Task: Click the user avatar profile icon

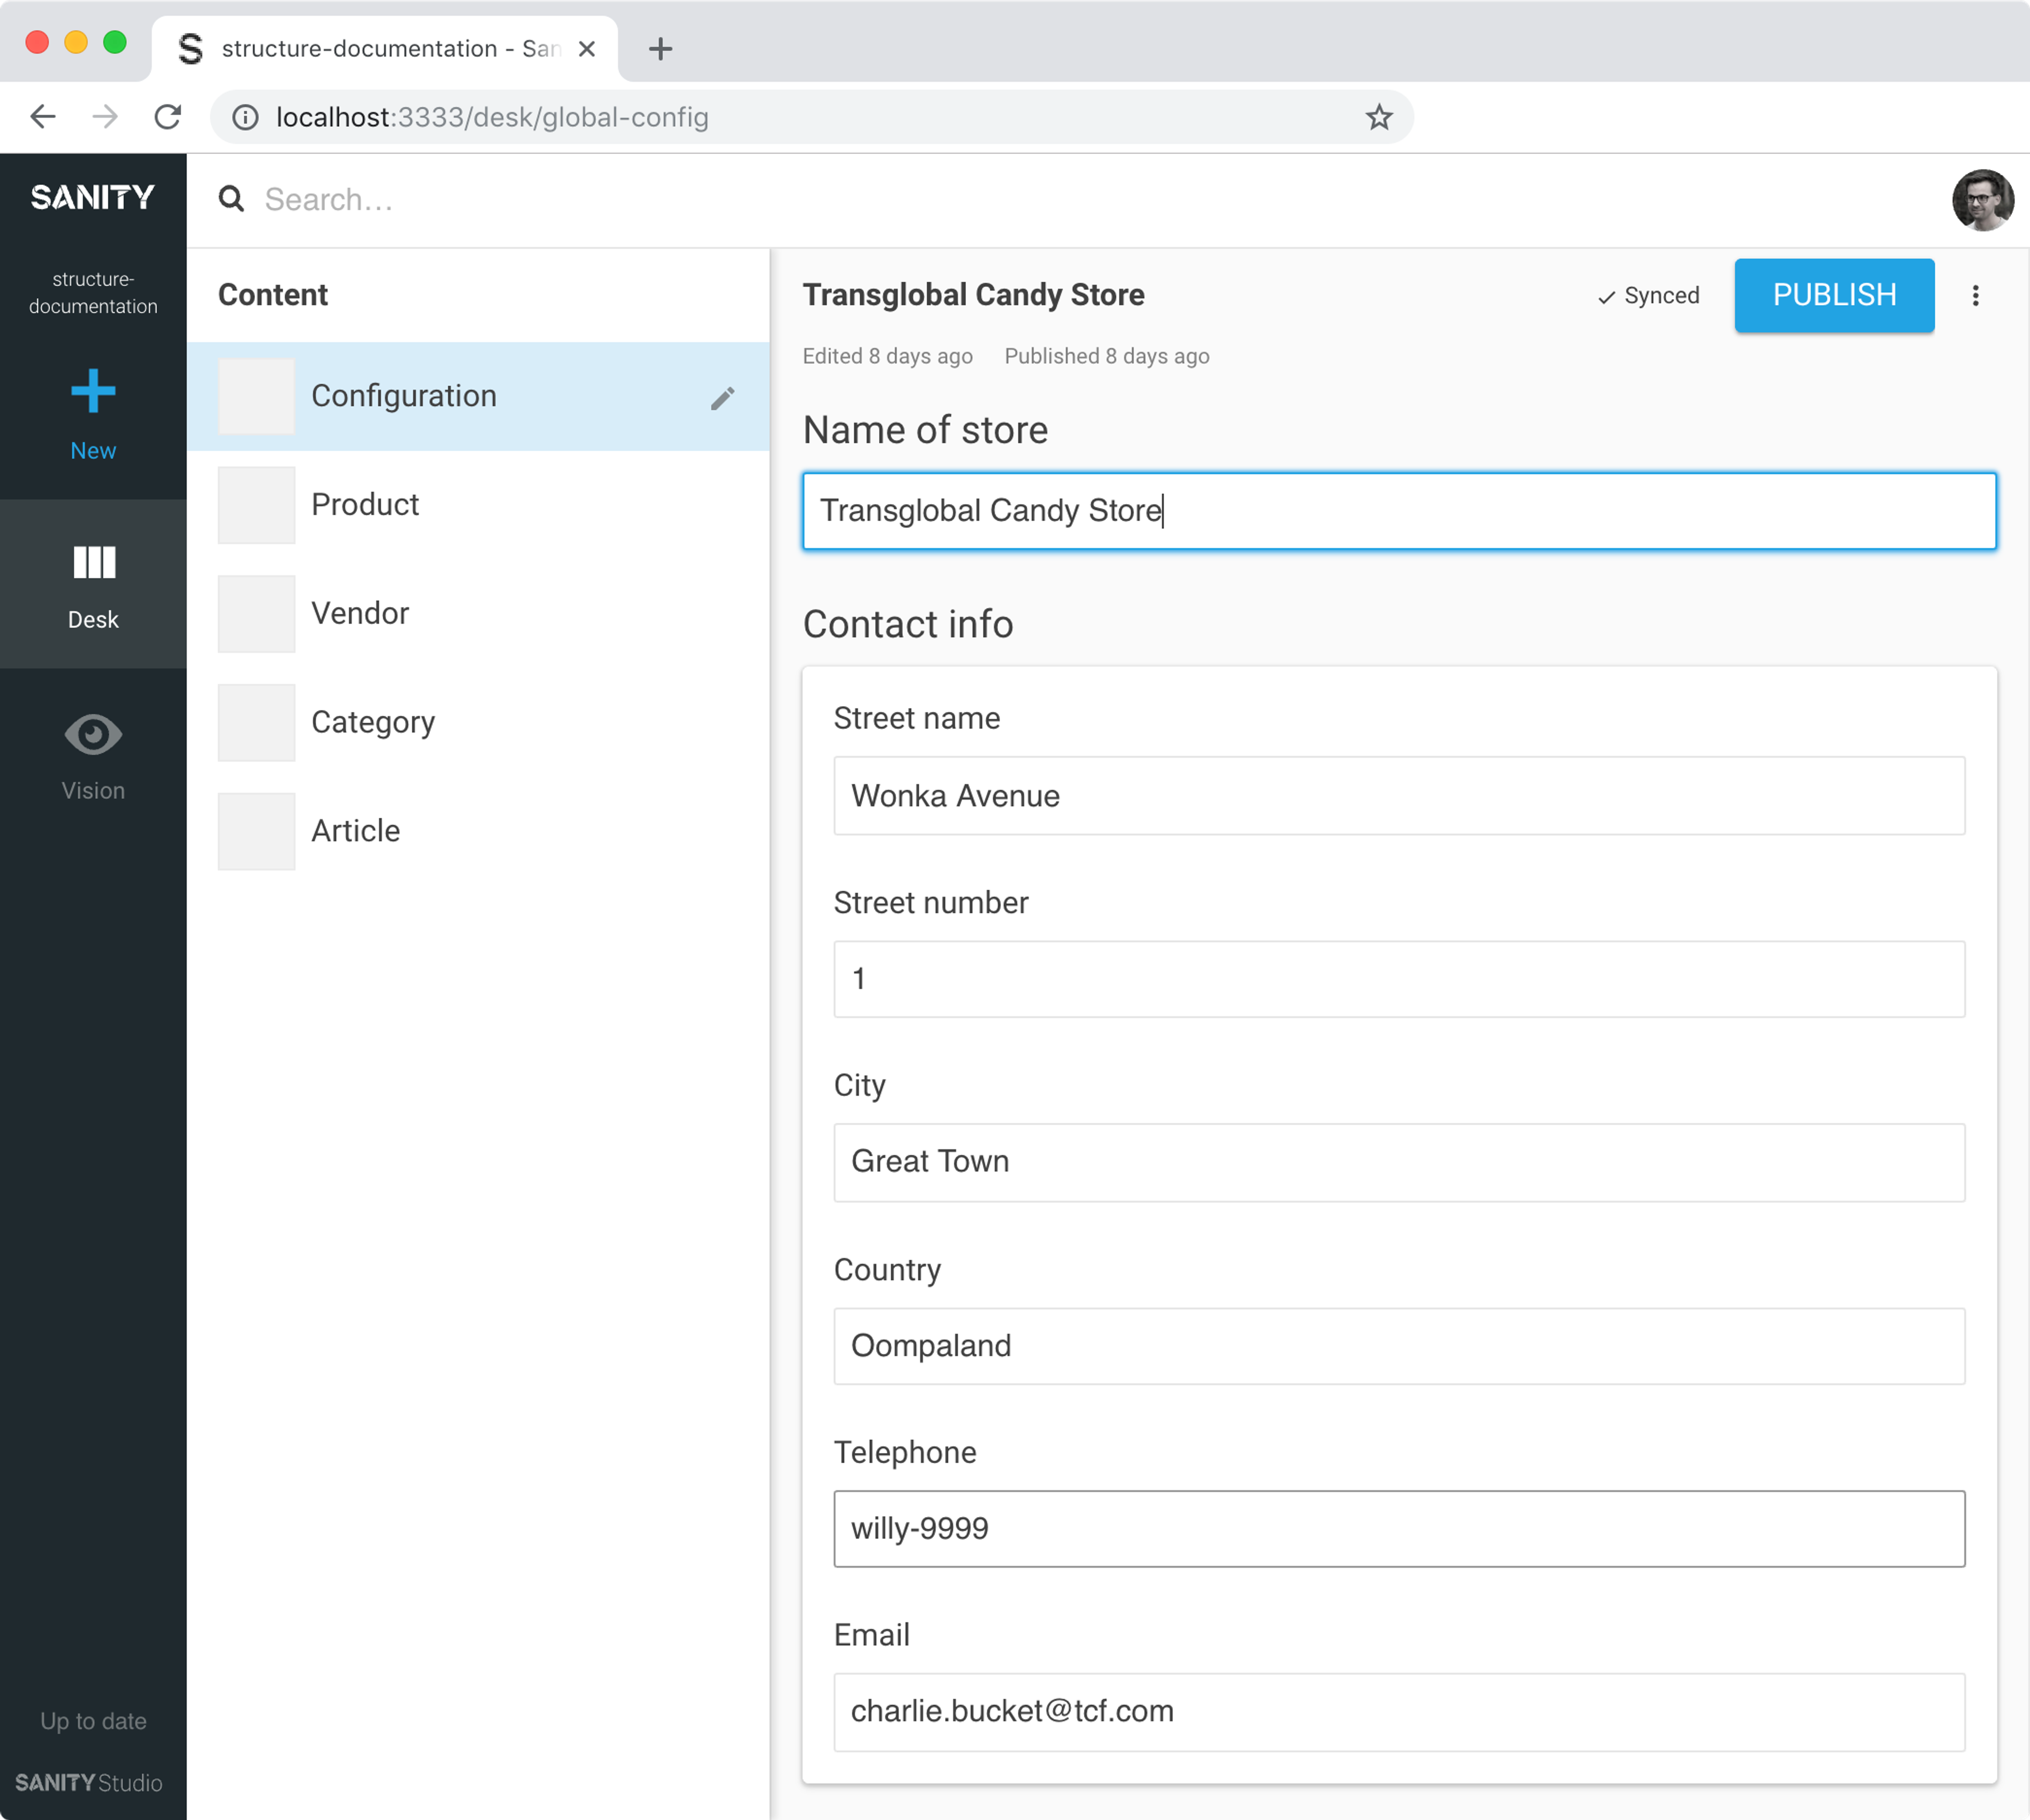Action: coord(1981,197)
